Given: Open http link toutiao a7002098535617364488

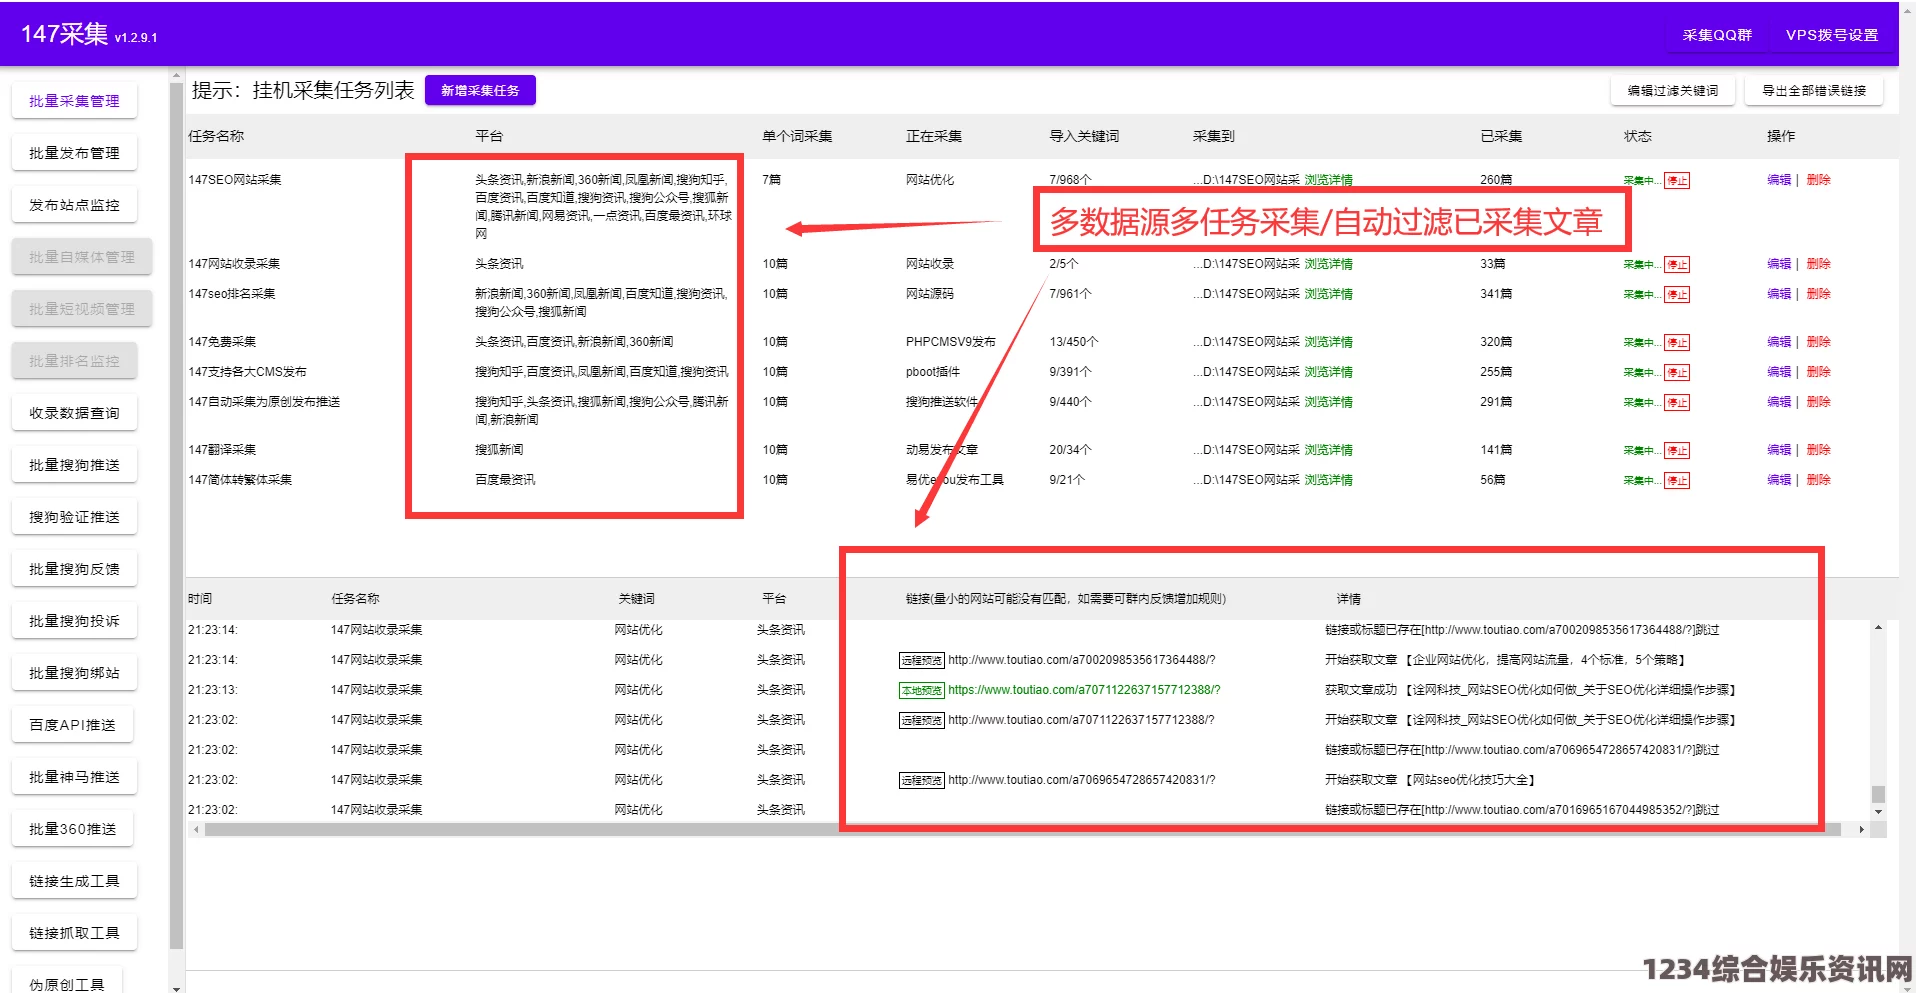Looking at the screenshot, I should (x=1081, y=660).
